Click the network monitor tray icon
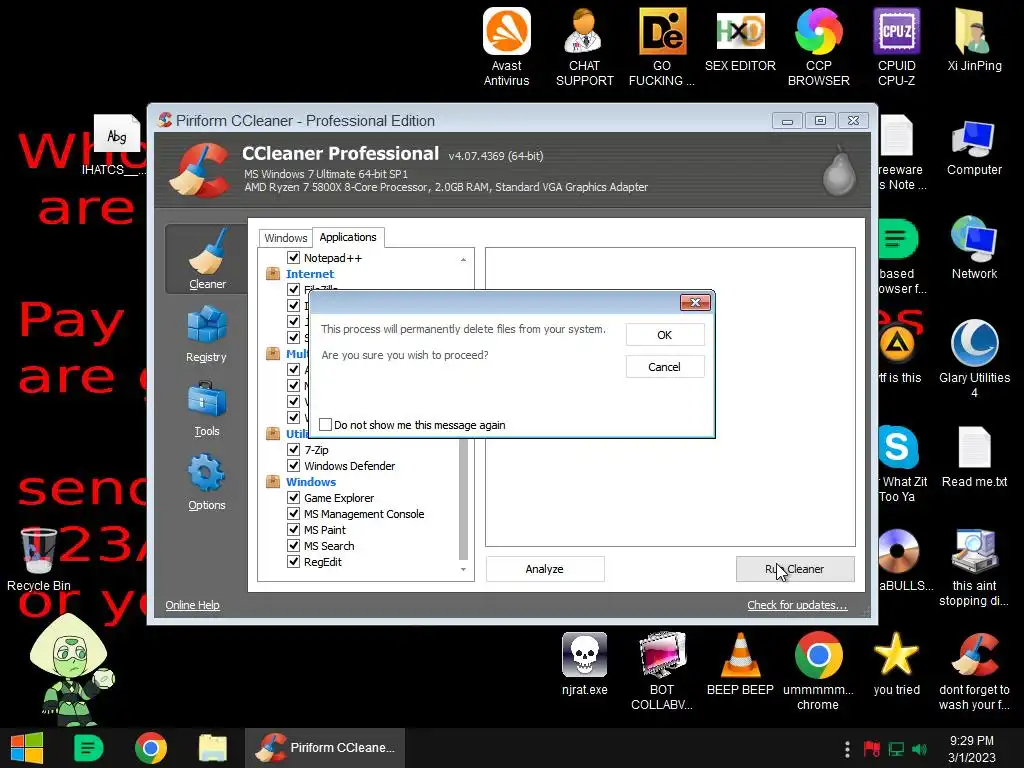The height and width of the screenshot is (768, 1024). click(896, 749)
